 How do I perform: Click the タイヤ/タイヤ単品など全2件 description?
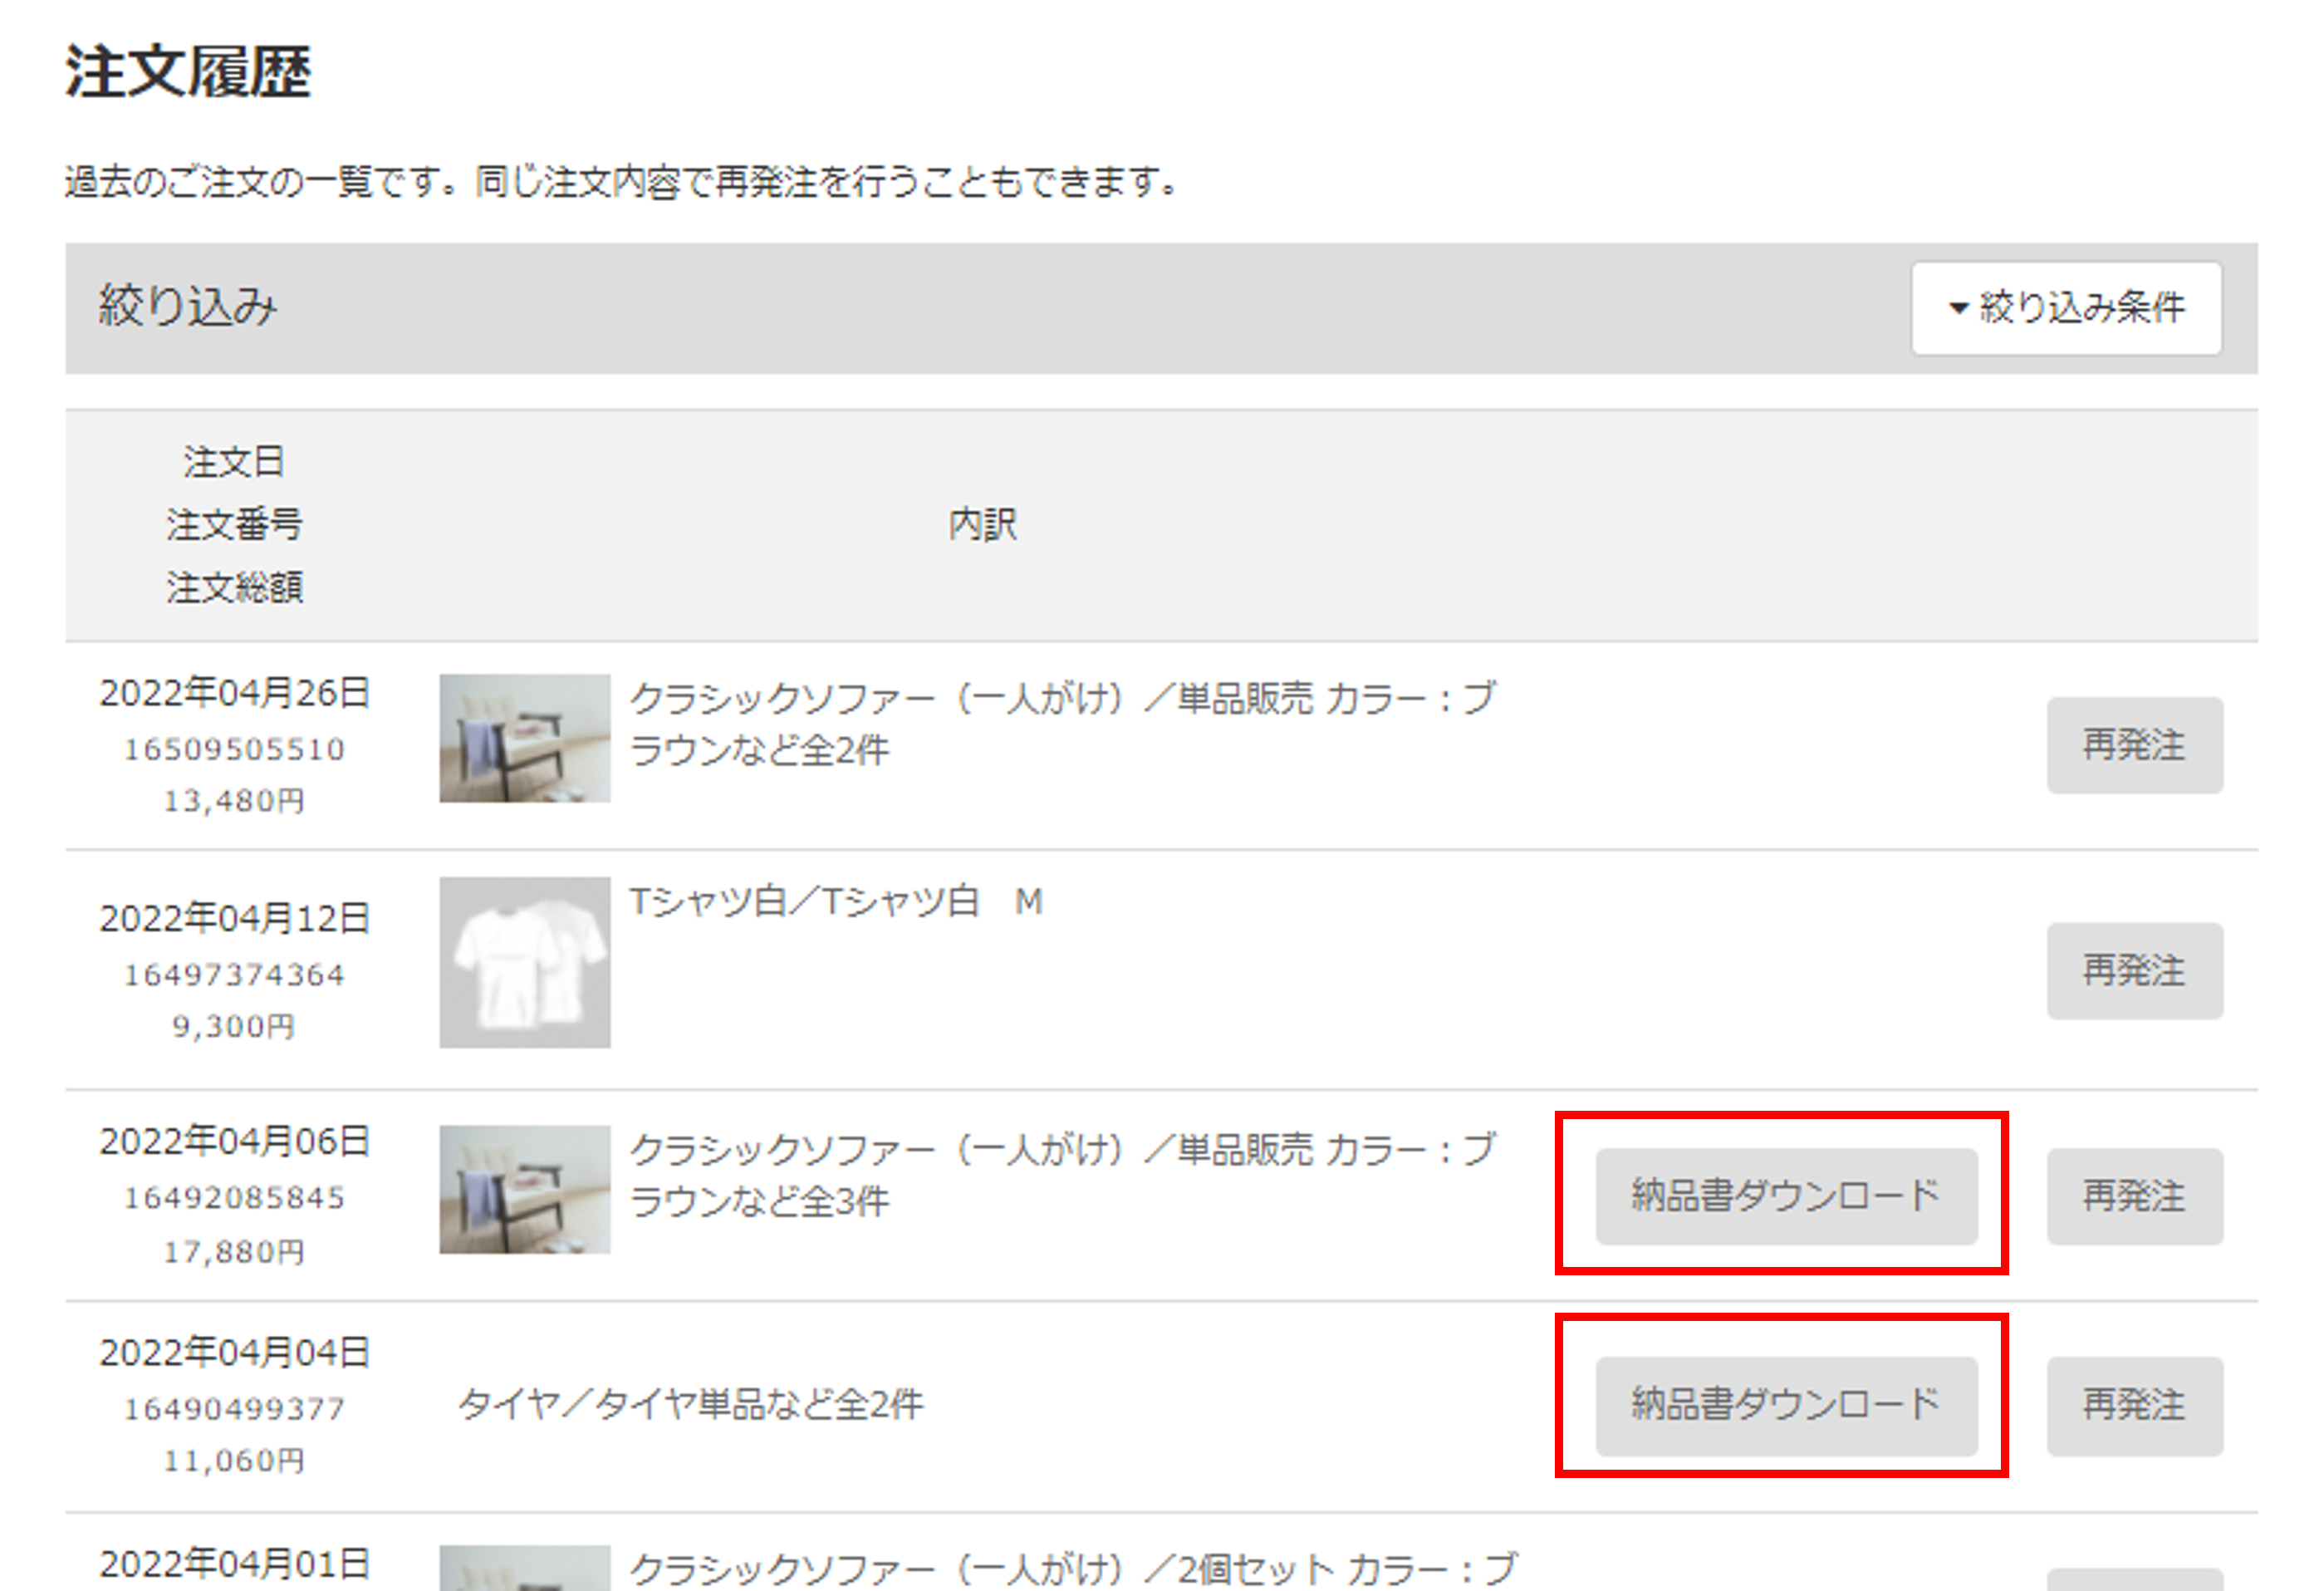click(x=691, y=1404)
